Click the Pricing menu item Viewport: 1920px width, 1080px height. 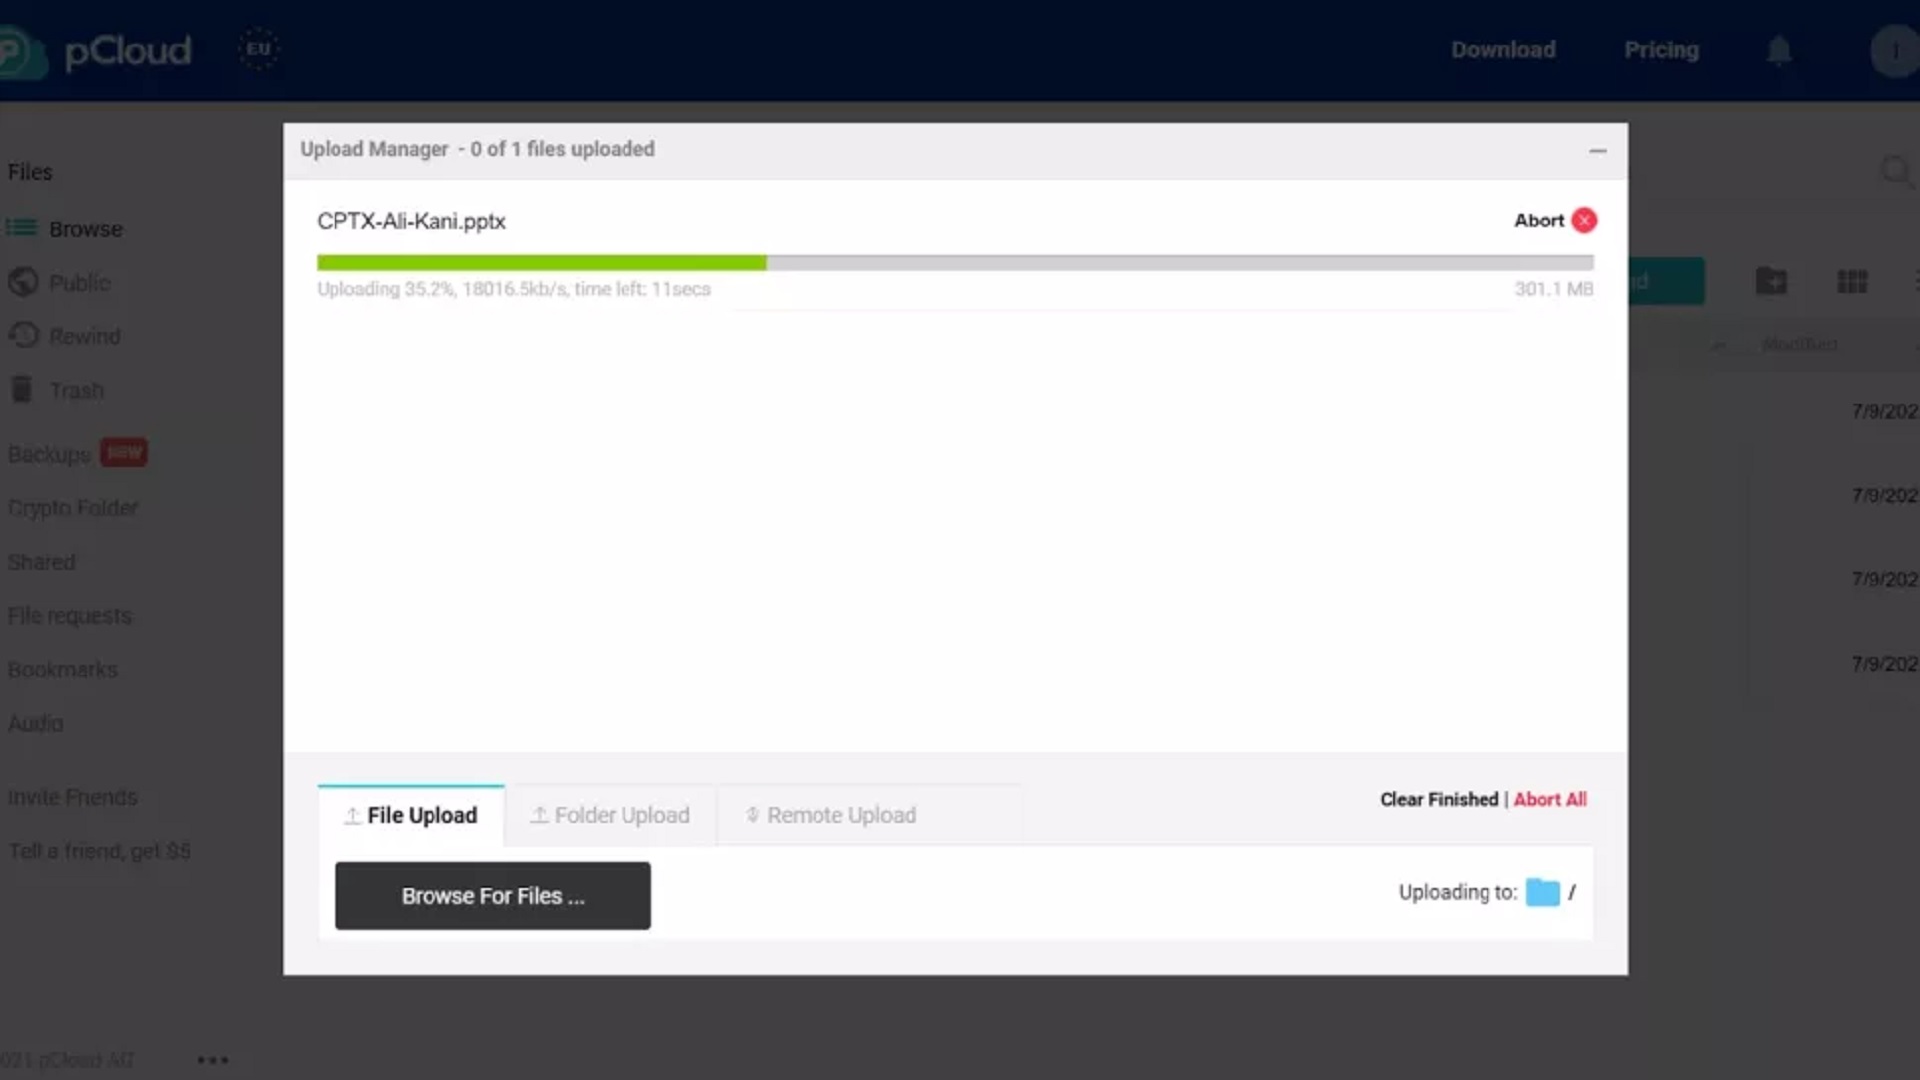[x=1662, y=49]
